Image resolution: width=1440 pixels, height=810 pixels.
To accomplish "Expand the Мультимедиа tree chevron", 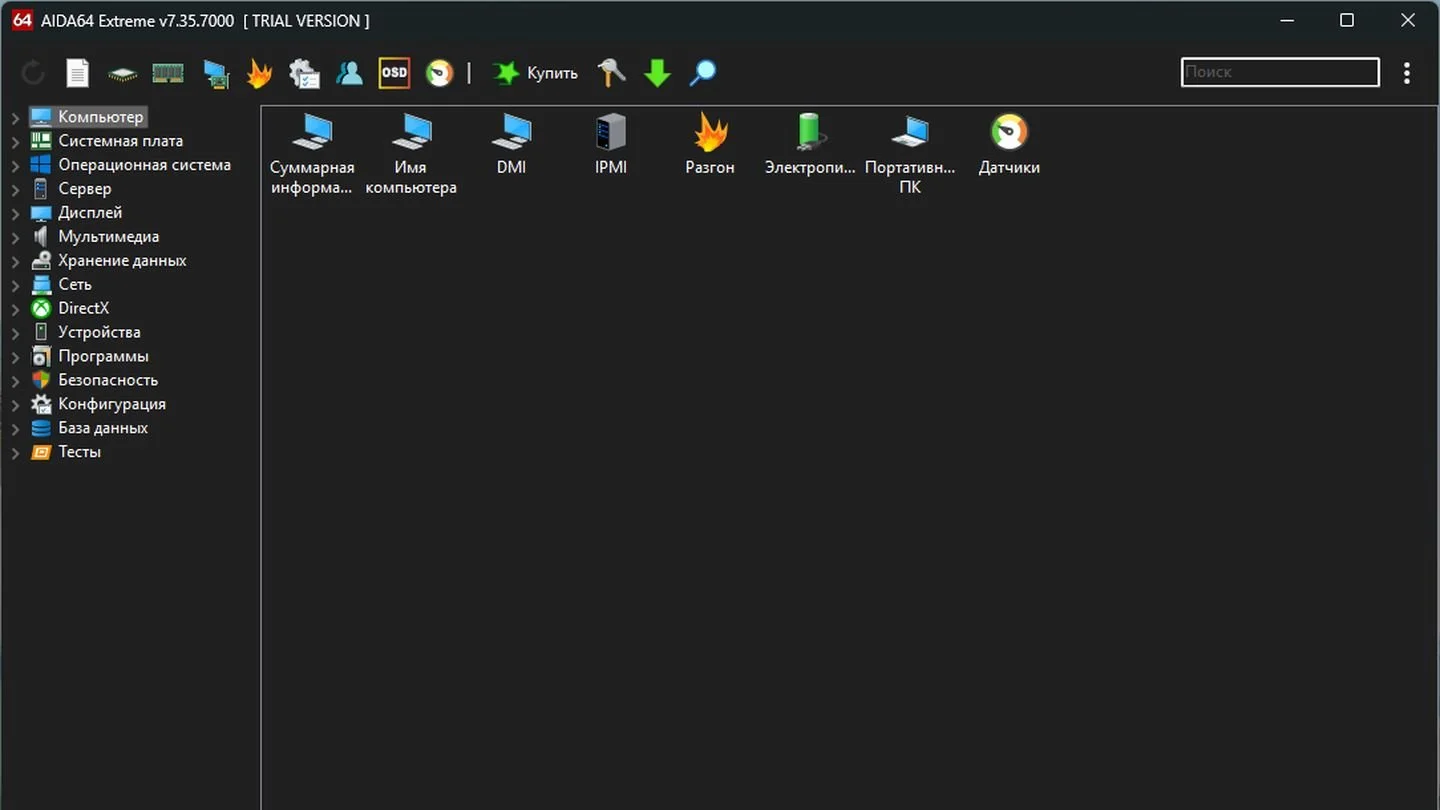I will point(15,238).
